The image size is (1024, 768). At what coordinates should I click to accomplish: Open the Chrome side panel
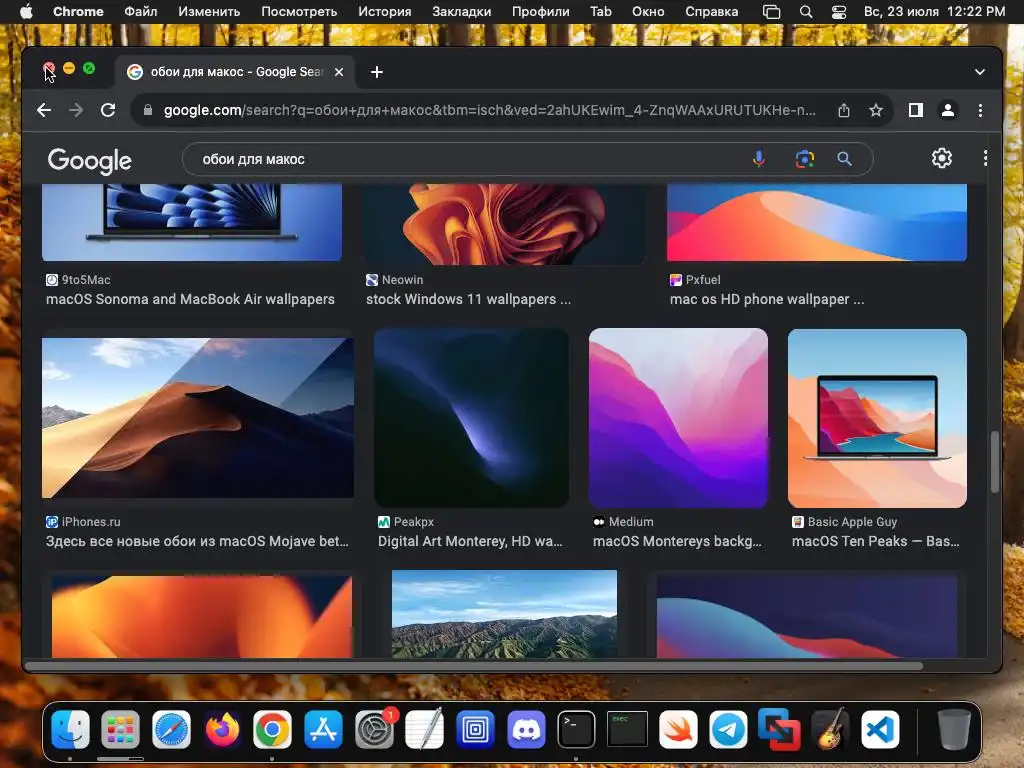[x=916, y=110]
